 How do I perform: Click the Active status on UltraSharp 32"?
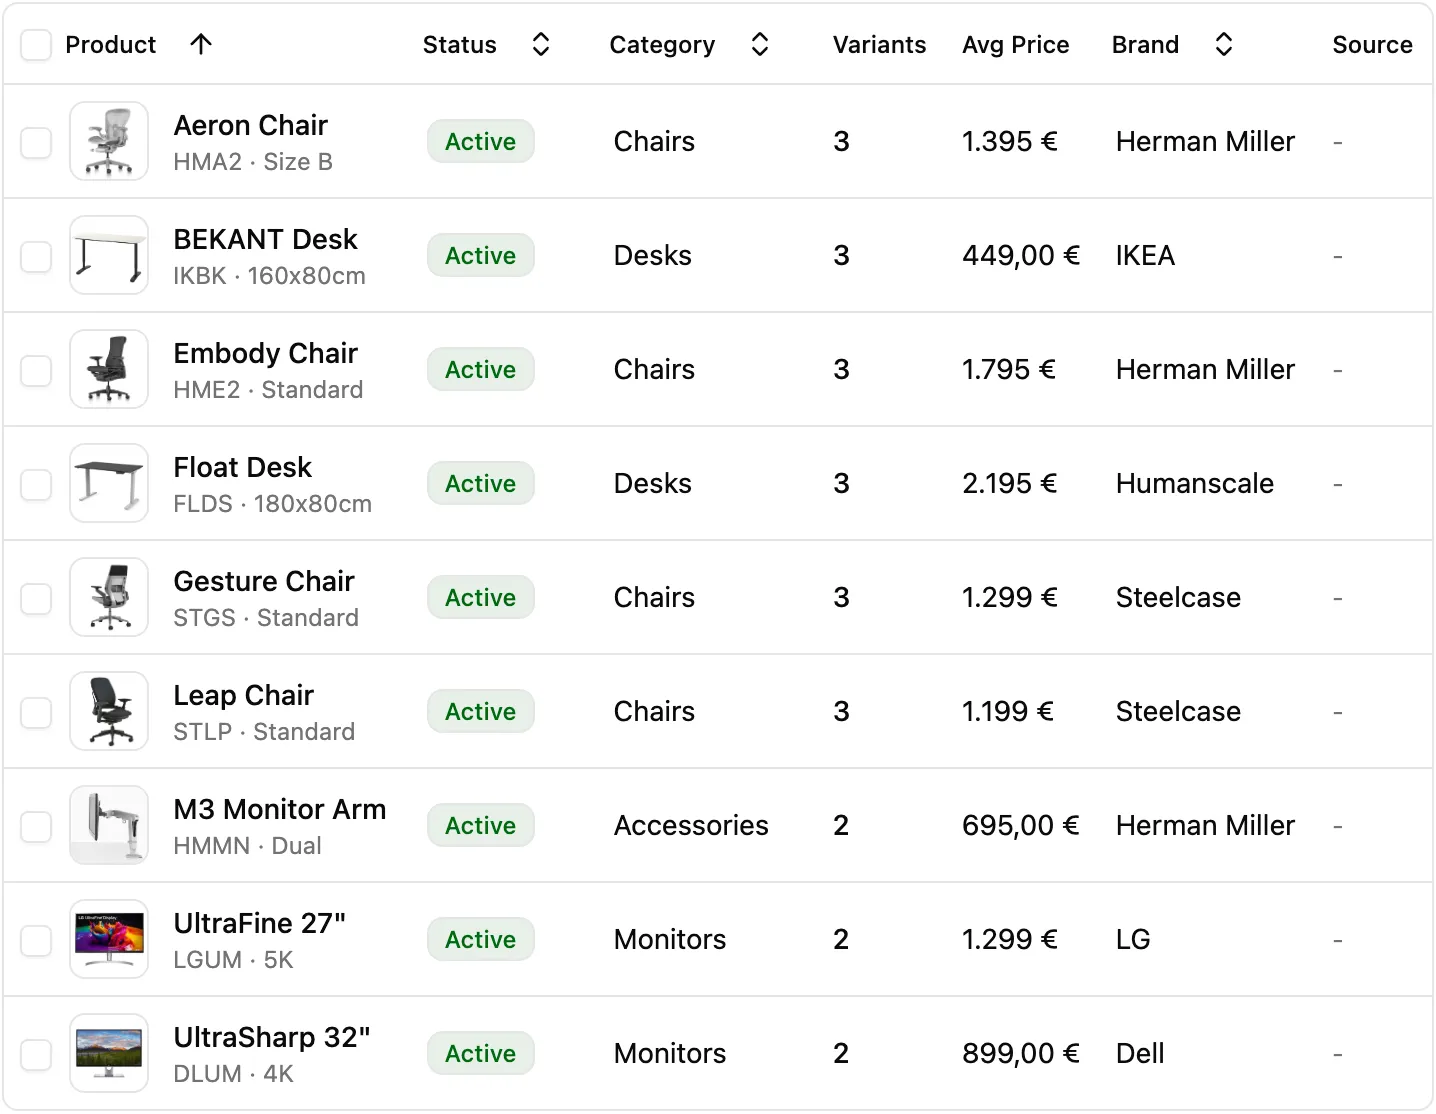(480, 1053)
